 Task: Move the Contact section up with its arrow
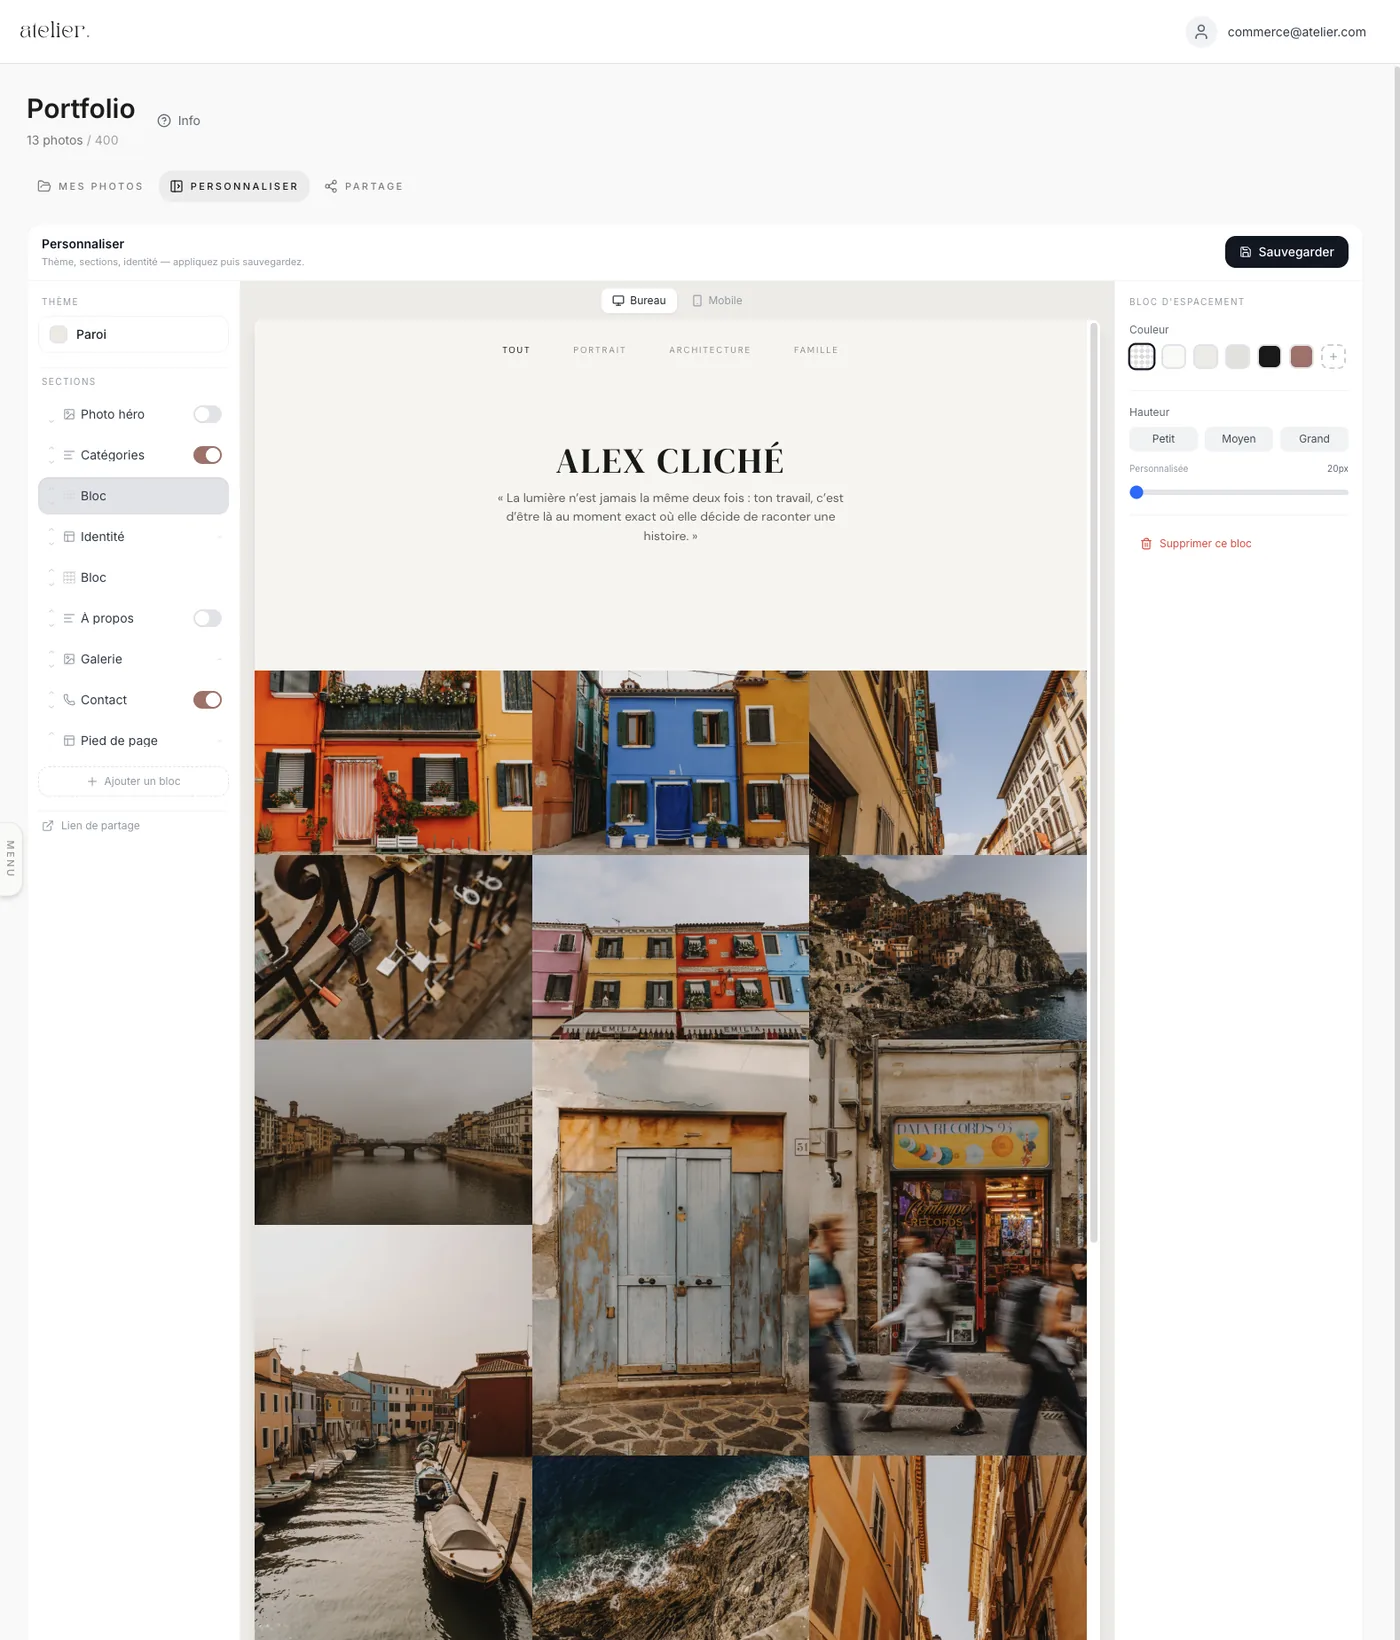[51, 694]
